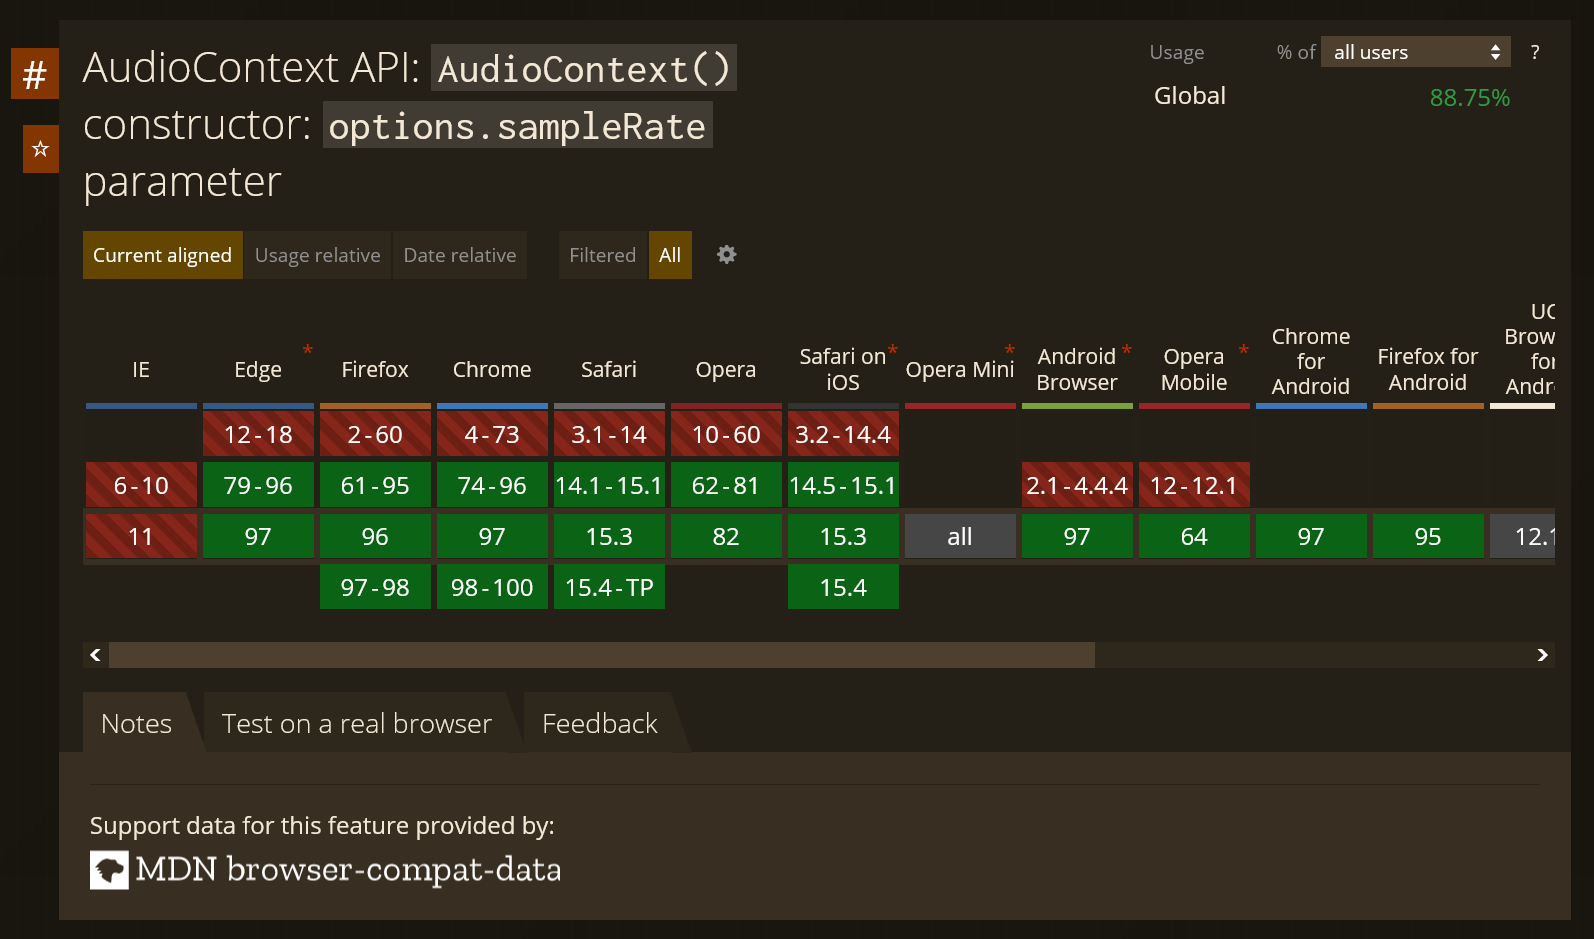
Task: Toggle the Filtered browsers option
Action: (x=602, y=255)
